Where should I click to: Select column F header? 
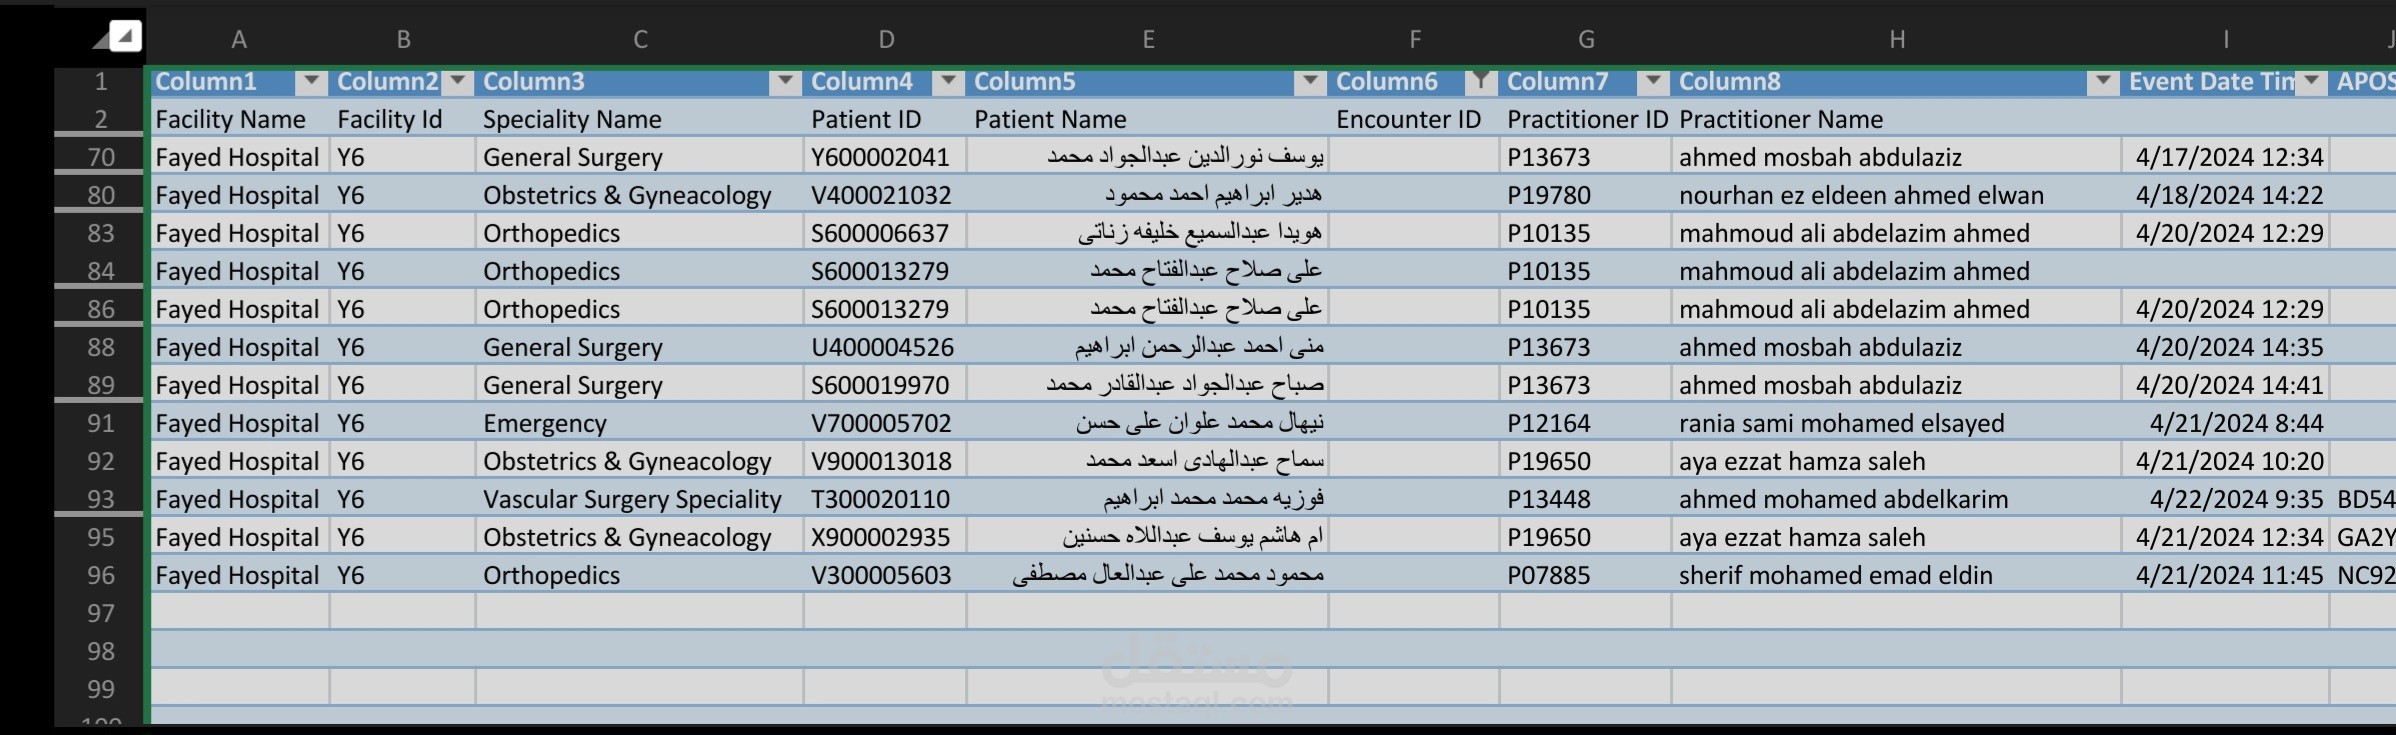click(x=1414, y=39)
